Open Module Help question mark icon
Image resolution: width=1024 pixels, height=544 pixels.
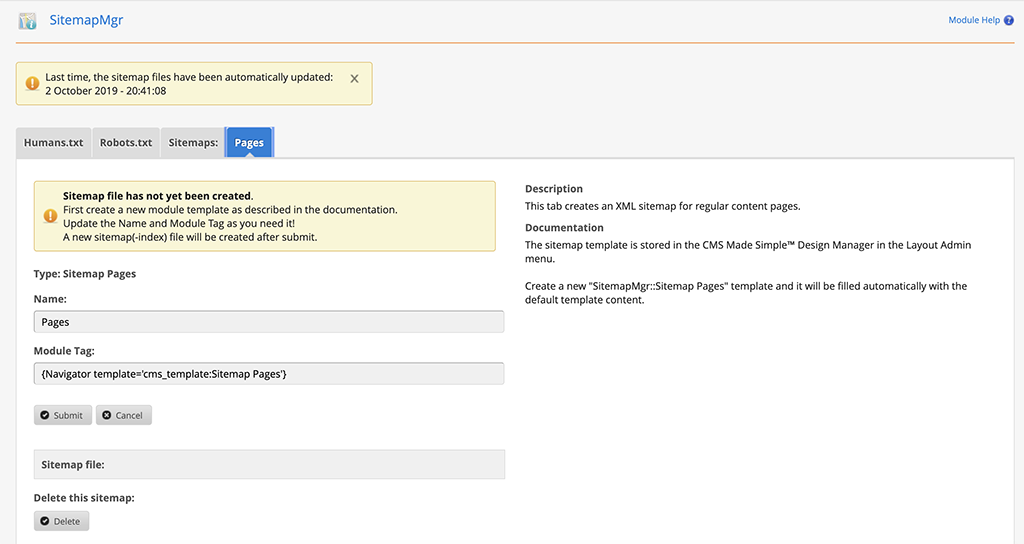tap(1009, 20)
